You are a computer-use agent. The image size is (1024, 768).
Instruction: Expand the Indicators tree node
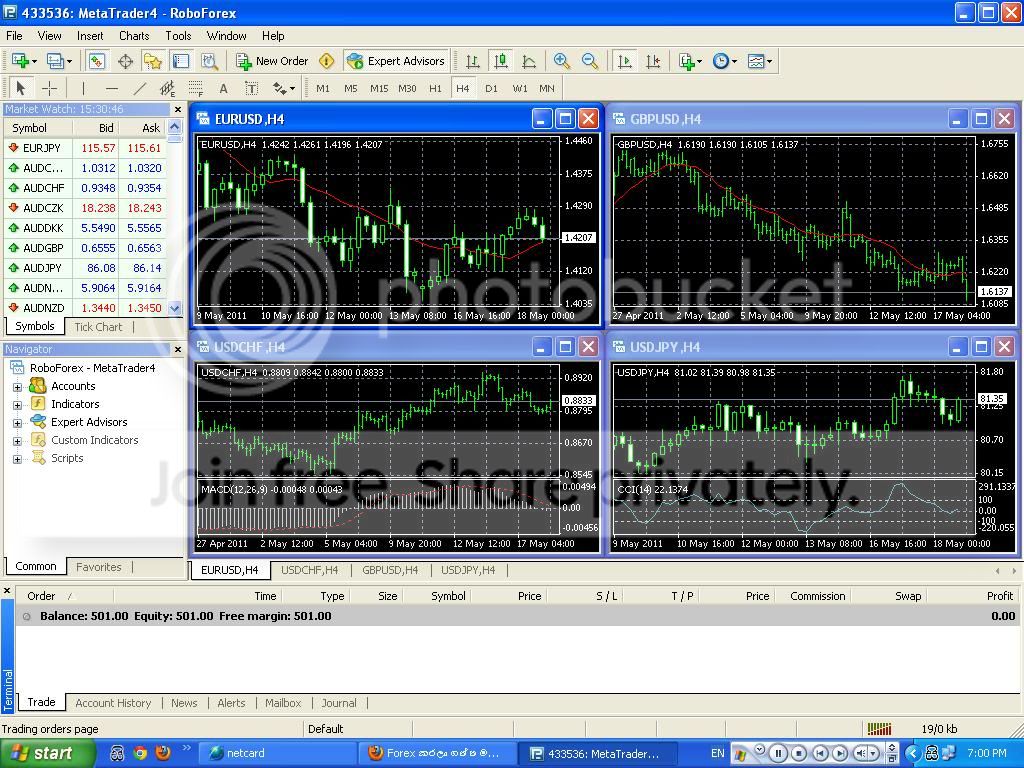pos(18,405)
